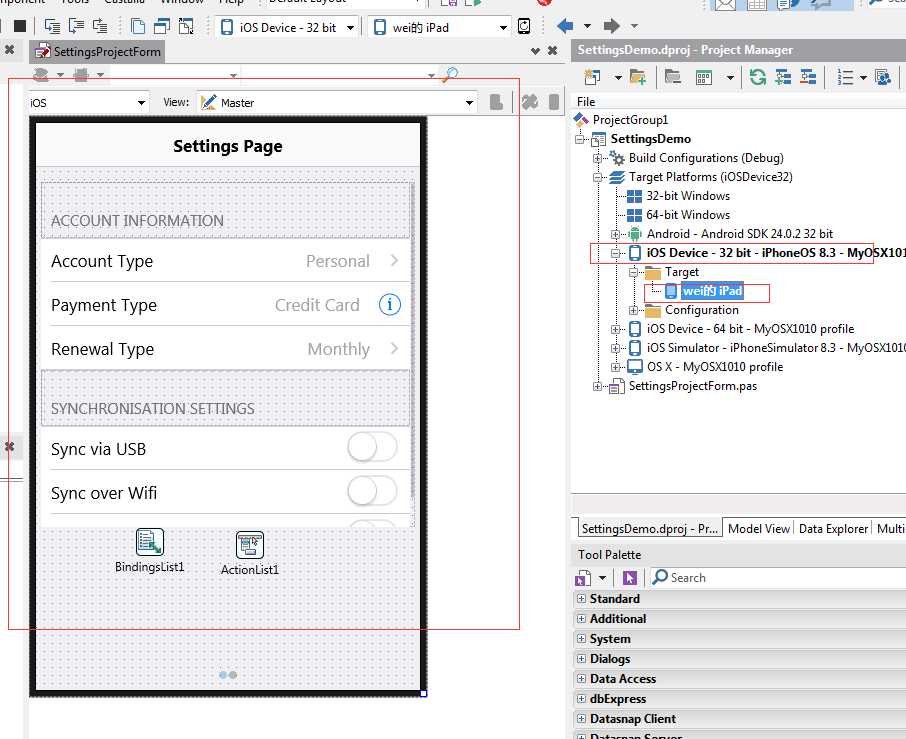Open the View Unit icon
Screen dimensions: 906x739
pyautogui.click(x=138, y=26)
